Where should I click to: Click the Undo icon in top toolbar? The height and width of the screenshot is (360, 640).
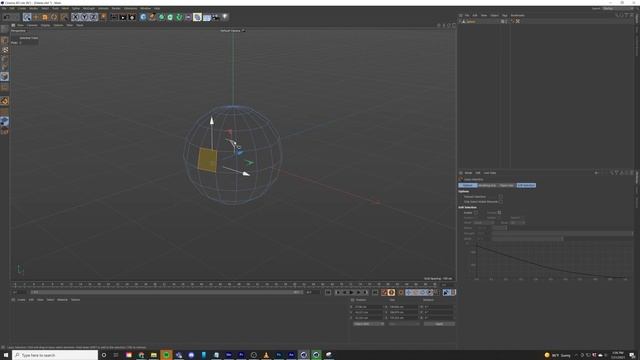[7, 17]
